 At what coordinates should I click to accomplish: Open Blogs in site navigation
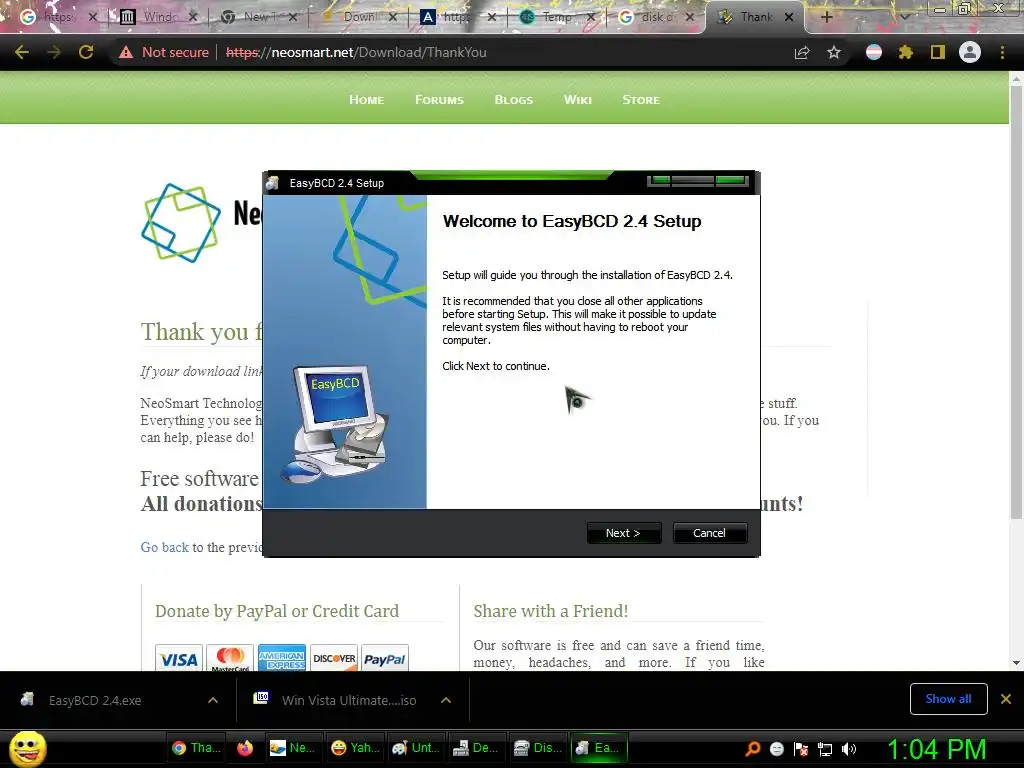(514, 100)
